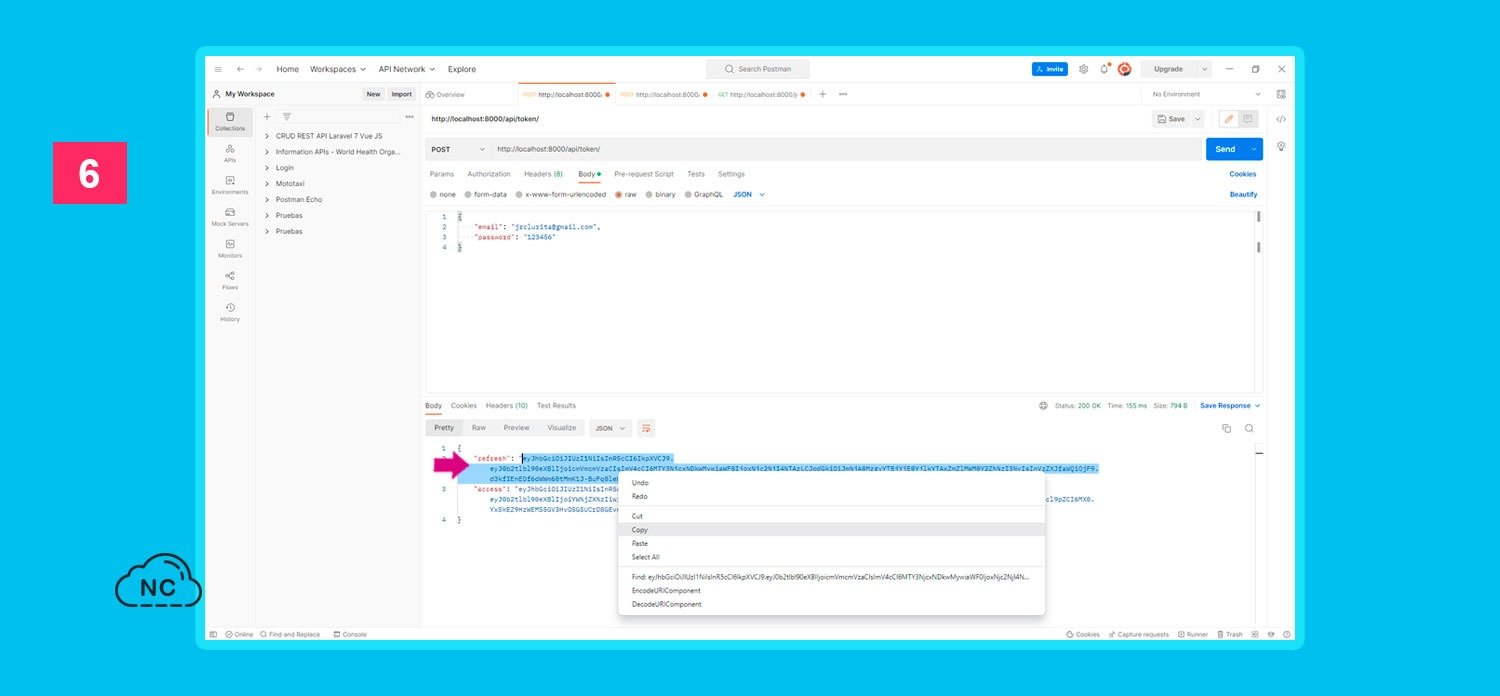
Task: Open the info lightbulb panel
Action: 1281,146
